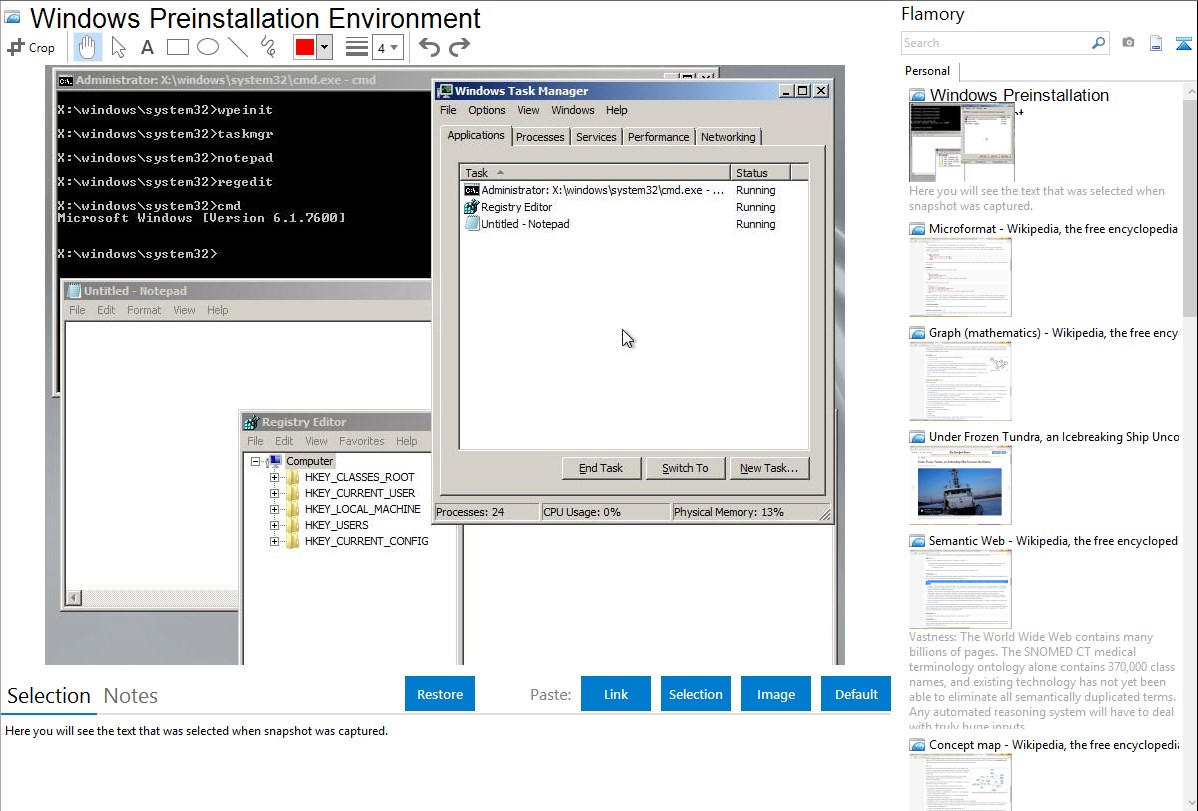Select the Untitled - Notepad task row
This screenshot has width=1198, height=811.
tap(633, 224)
